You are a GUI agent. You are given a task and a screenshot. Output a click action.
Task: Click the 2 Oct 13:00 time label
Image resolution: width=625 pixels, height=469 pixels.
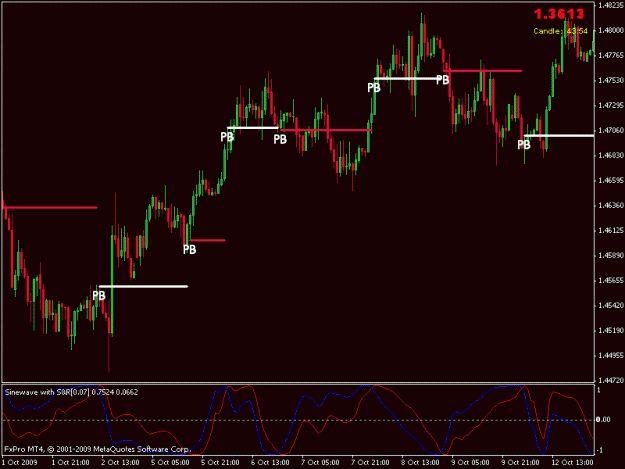click(x=120, y=463)
